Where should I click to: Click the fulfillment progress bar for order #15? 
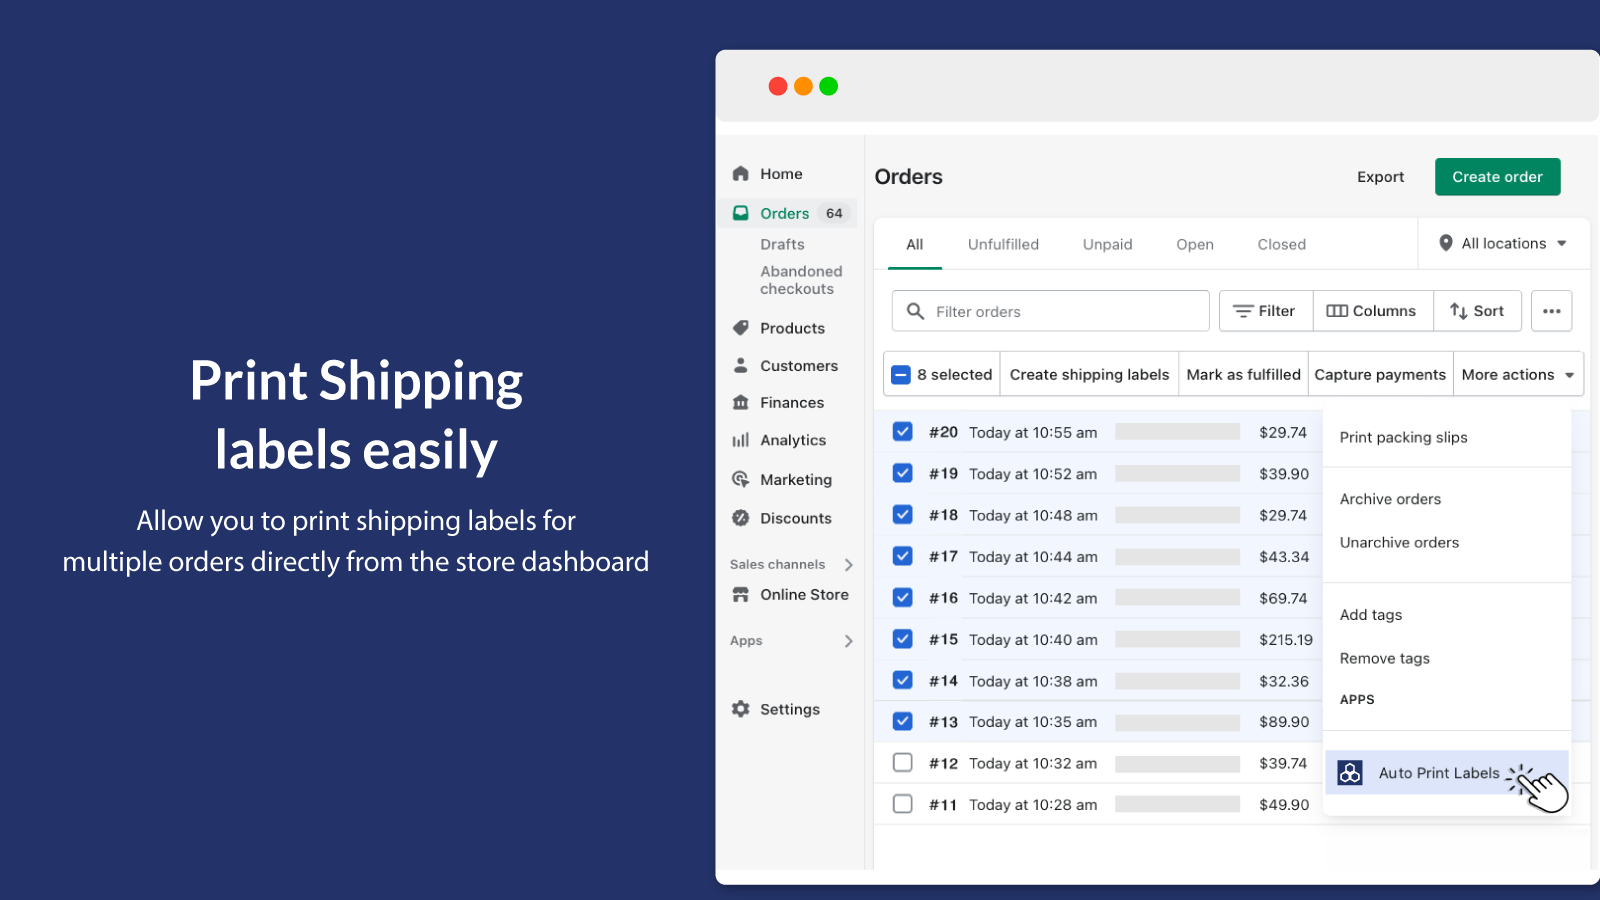(1177, 639)
